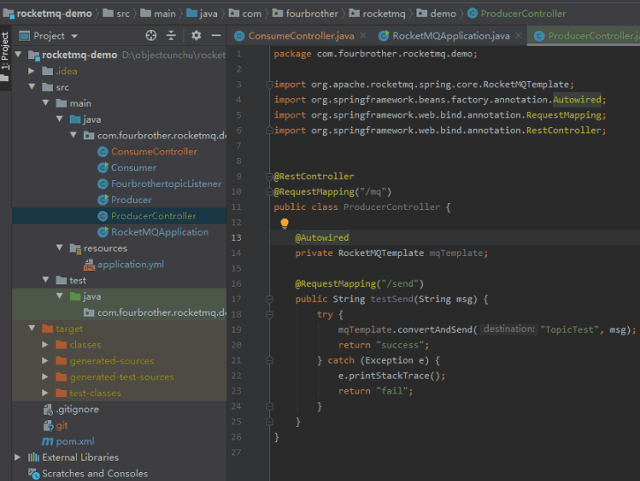
Task: Collapse the test folder
Action: pos(46,280)
